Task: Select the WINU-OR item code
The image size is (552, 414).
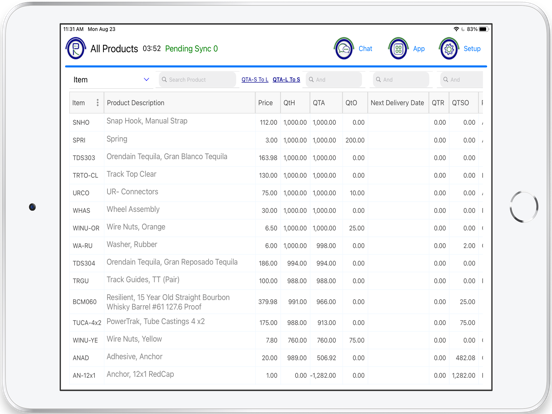Action: pyautogui.click(x=86, y=228)
